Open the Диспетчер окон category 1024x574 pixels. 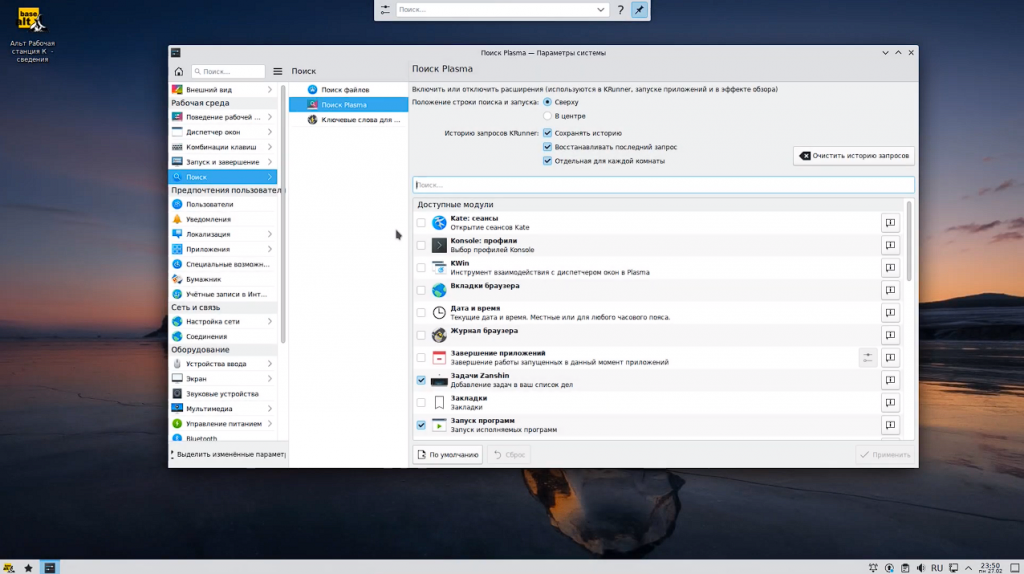coord(223,132)
